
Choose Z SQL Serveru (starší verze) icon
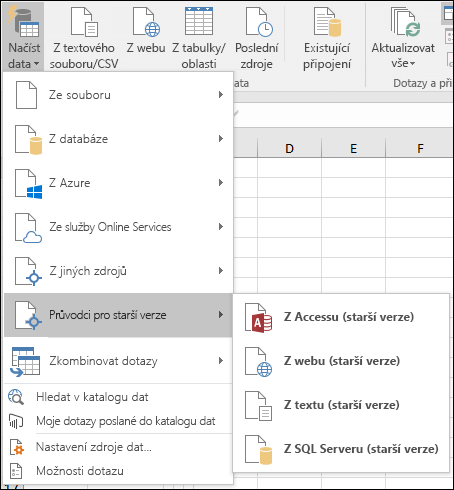click(x=259, y=450)
